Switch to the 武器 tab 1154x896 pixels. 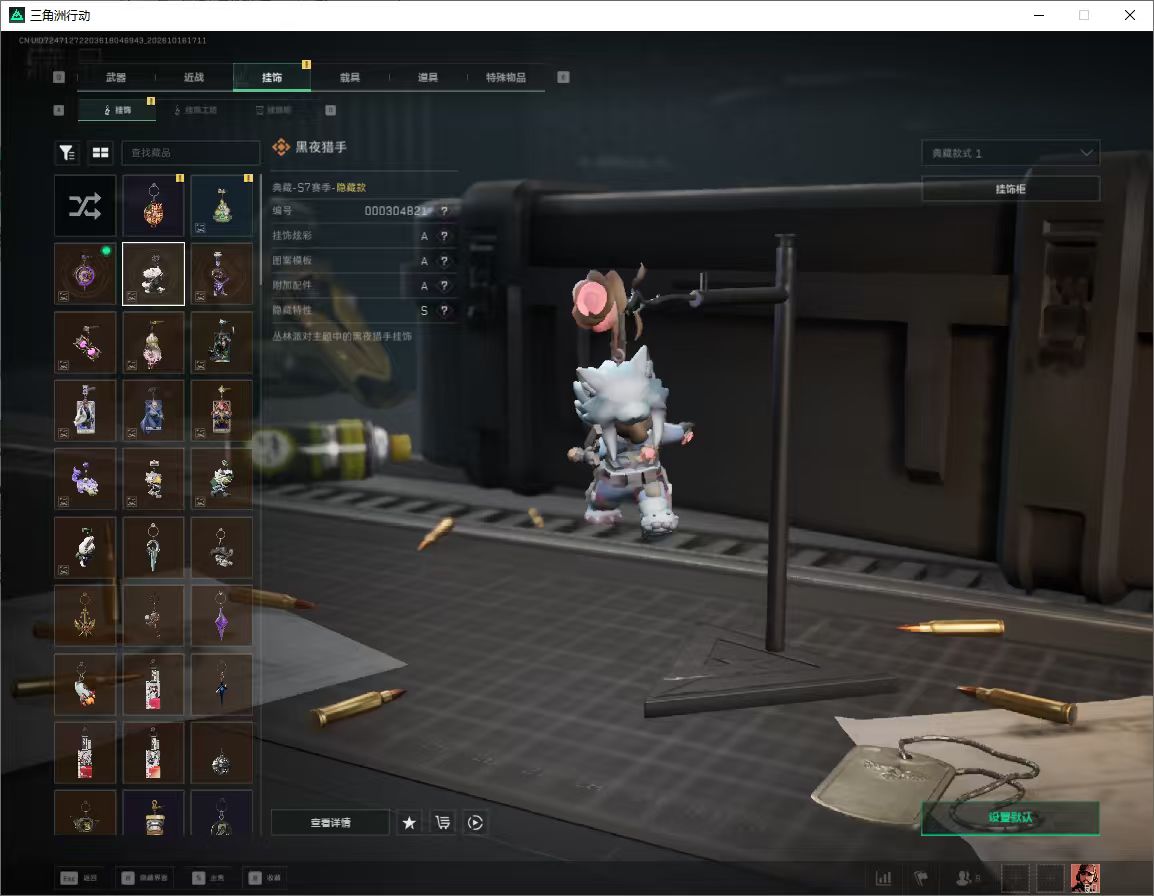(116, 77)
